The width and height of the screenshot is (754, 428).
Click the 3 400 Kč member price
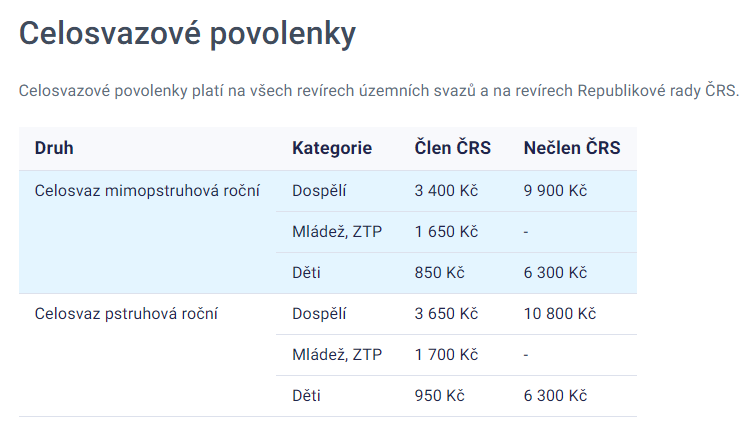pos(446,190)
